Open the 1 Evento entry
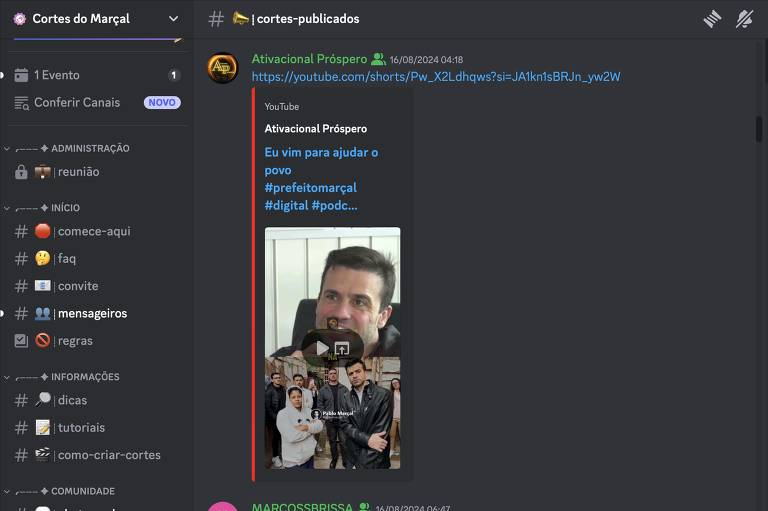Image resolution: width=768 pixels, height=511 pixels. (x=96, y=75)
